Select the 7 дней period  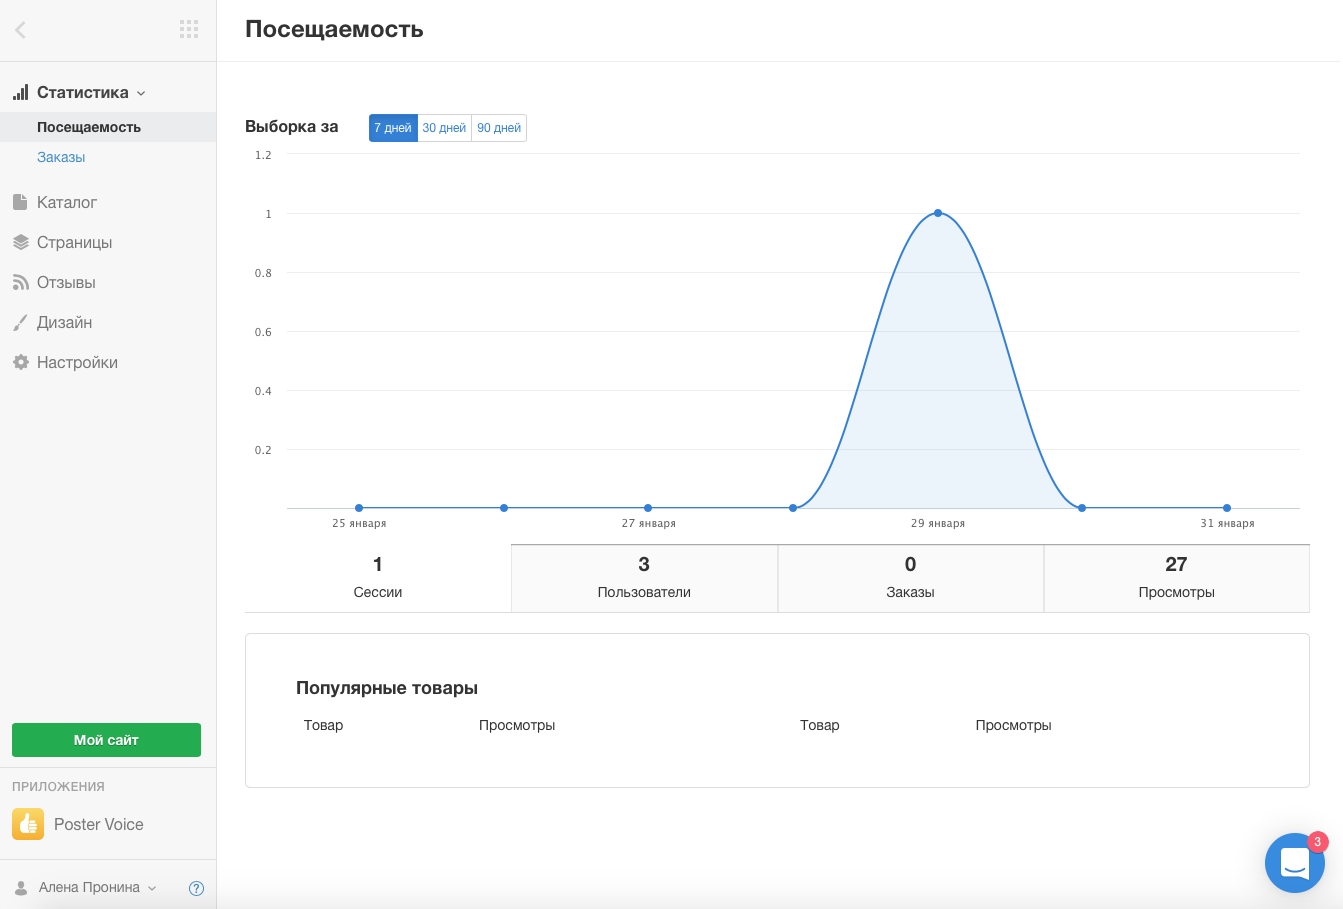point(393,128)
